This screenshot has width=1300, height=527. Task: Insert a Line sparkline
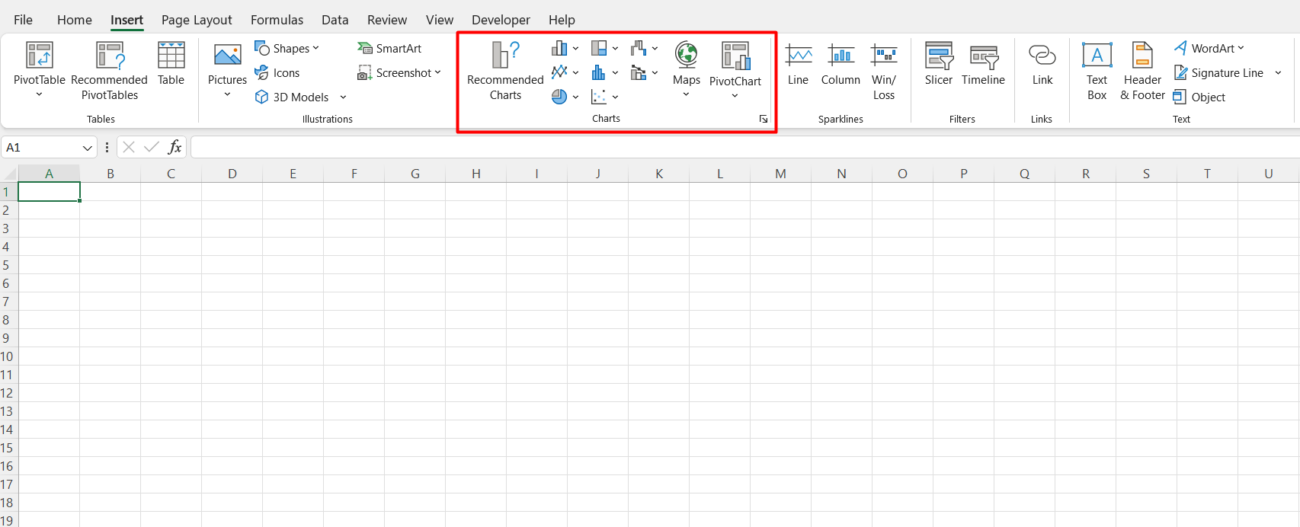click(798, 64)
